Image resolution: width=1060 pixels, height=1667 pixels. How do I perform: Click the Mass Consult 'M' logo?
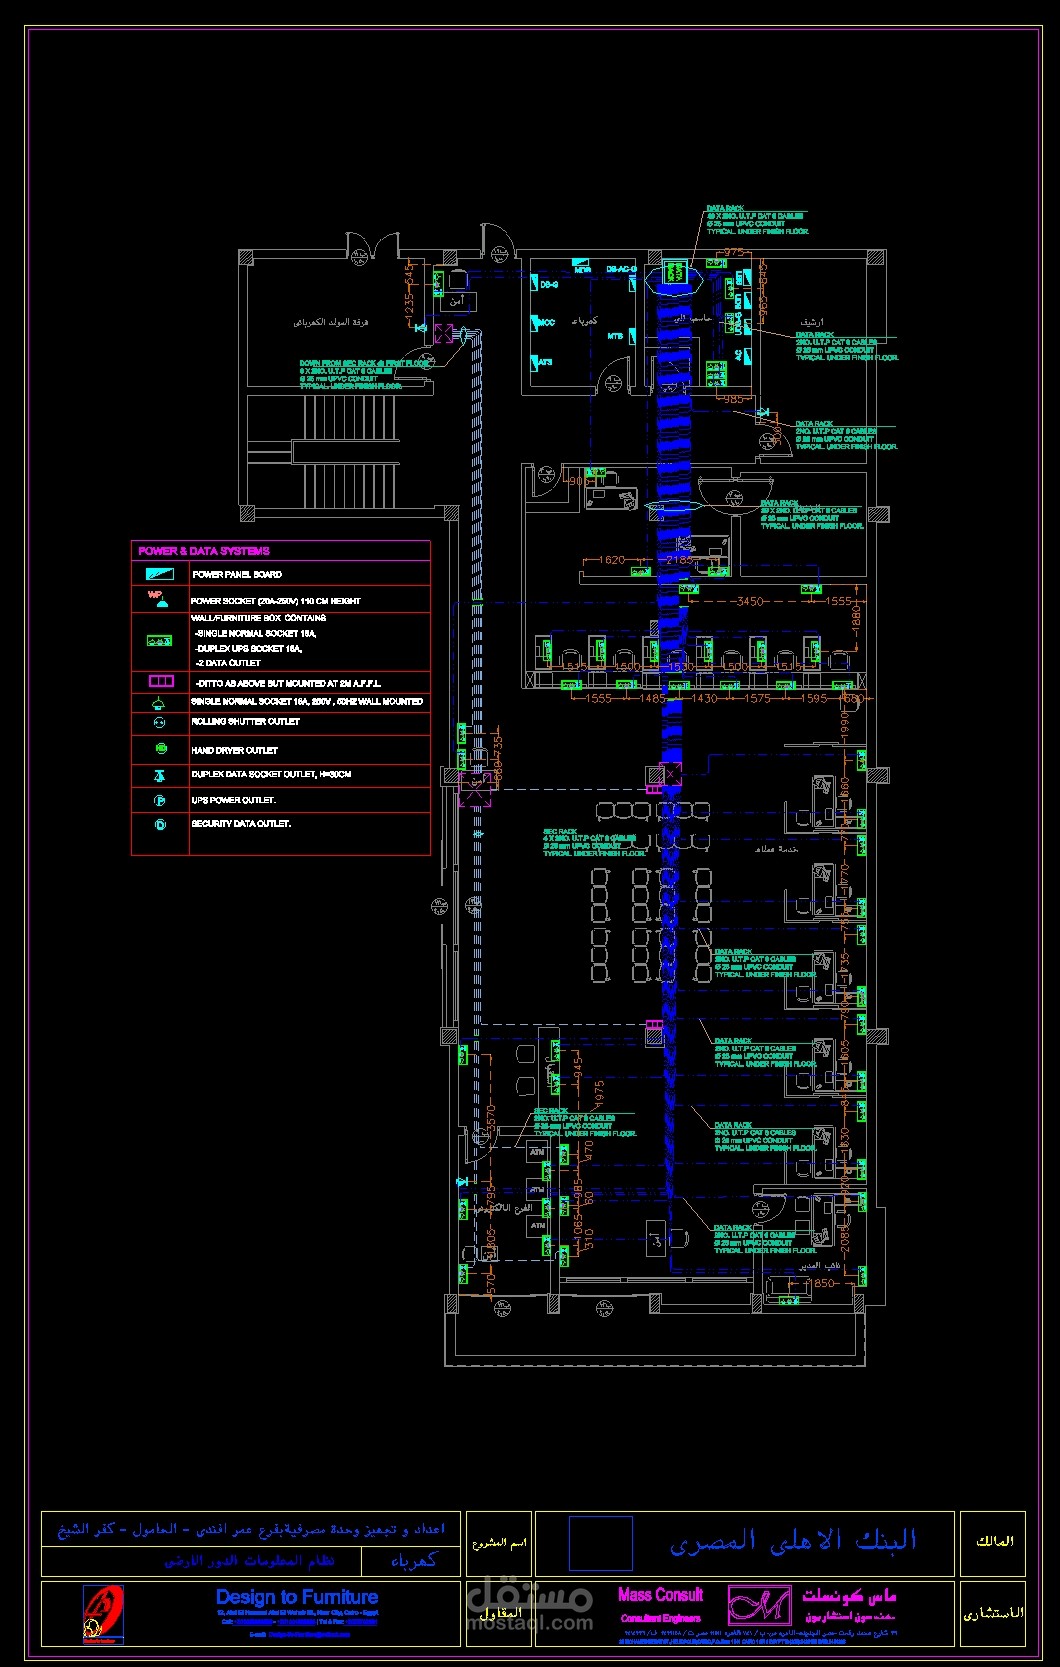[x=759, y=1605]
